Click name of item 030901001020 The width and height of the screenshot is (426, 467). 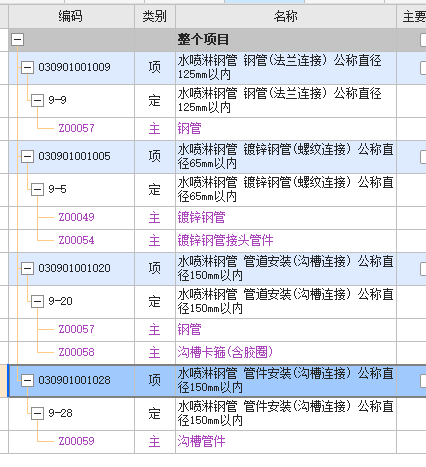[285, 268]
